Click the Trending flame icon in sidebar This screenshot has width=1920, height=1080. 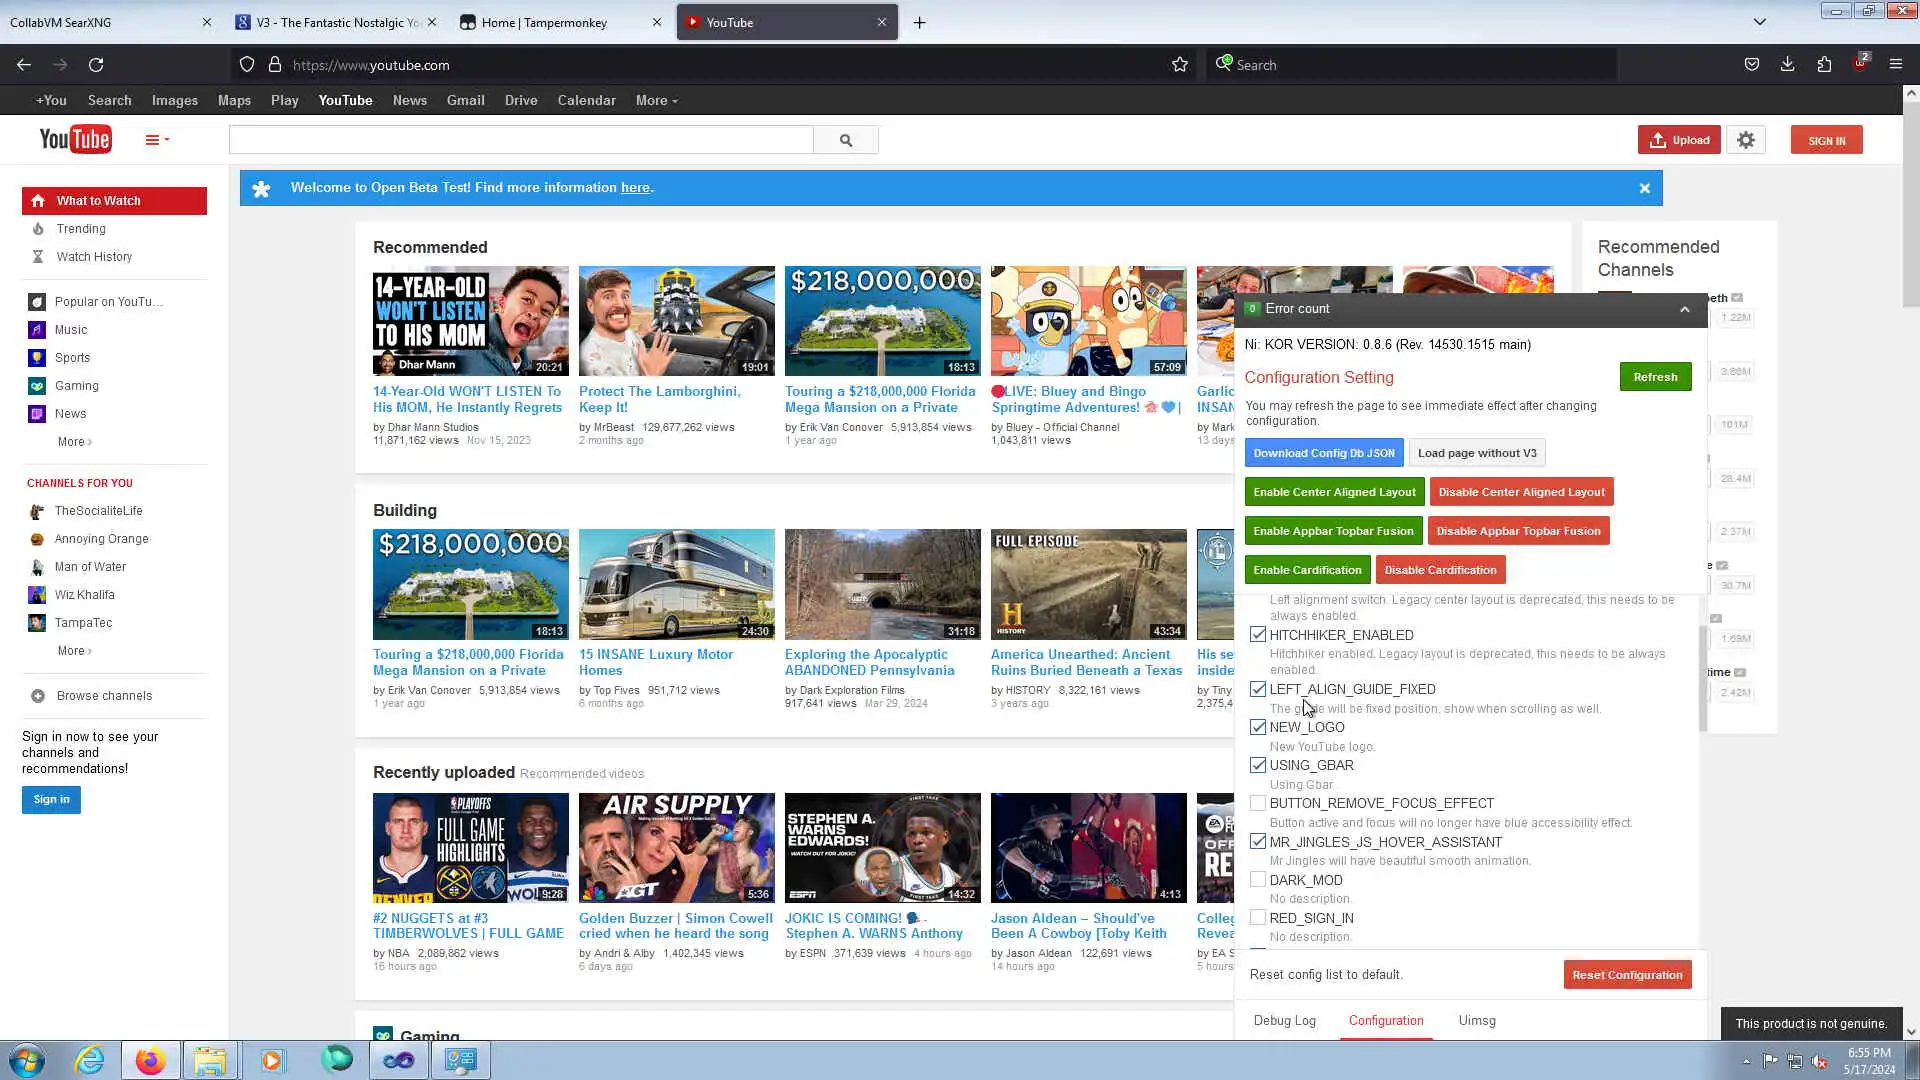38,229
